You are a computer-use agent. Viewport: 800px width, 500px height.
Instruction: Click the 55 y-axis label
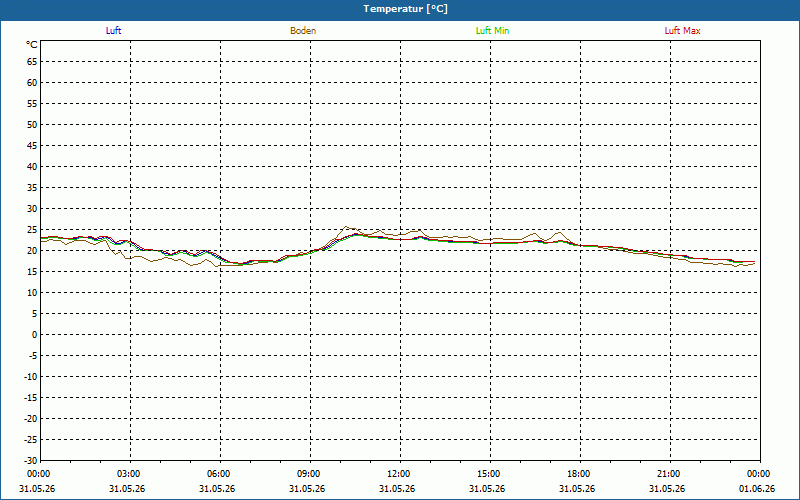click(32, 104)
